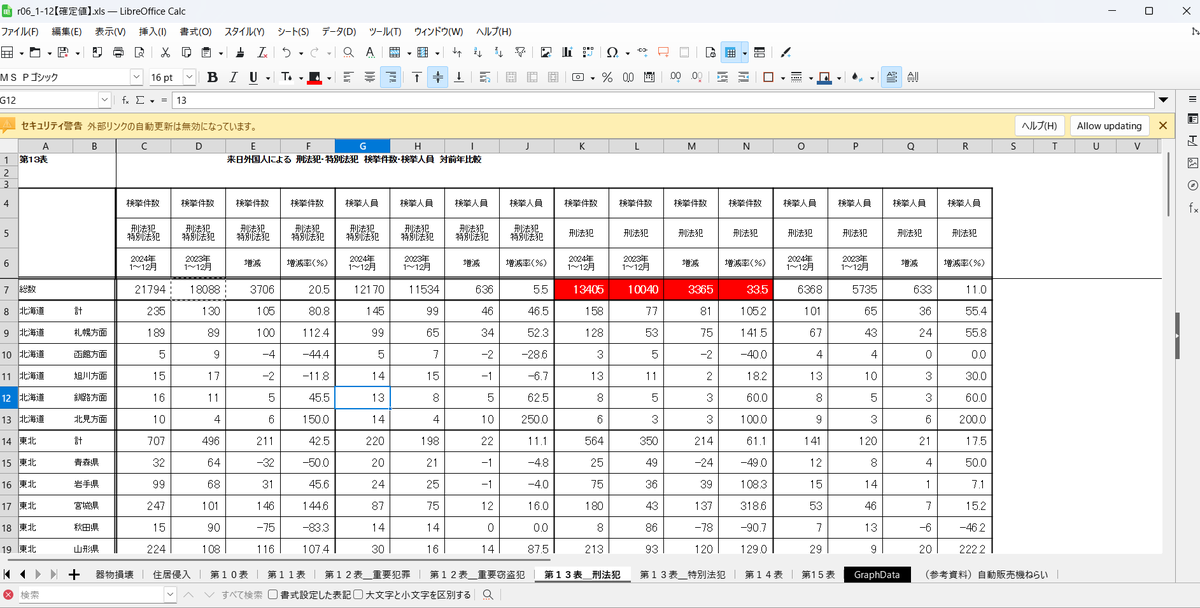The height and width of the screenshot is (608, 1200).
Task: Open the 書式(O) menu
Action: [x=195, y=31]
